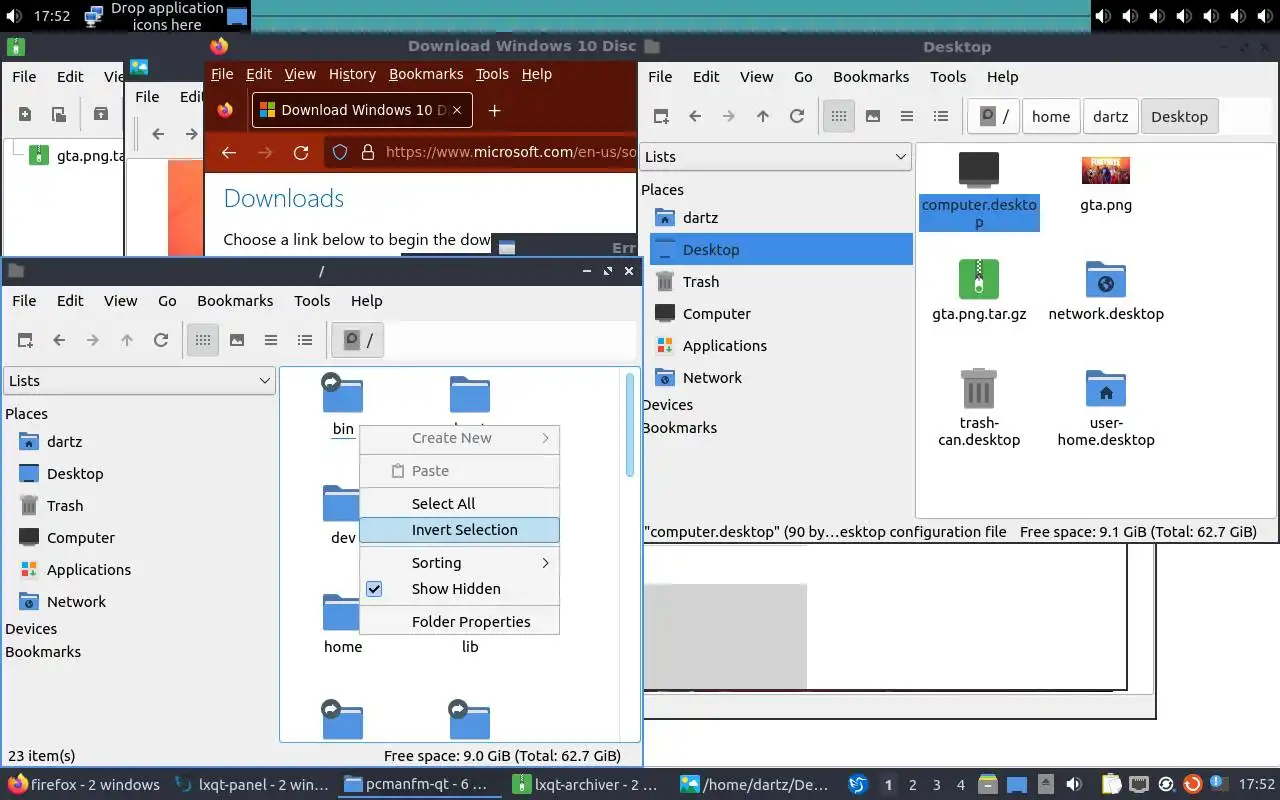
Task: Enable thumbnail view in Desktop window
Action: 873,116
